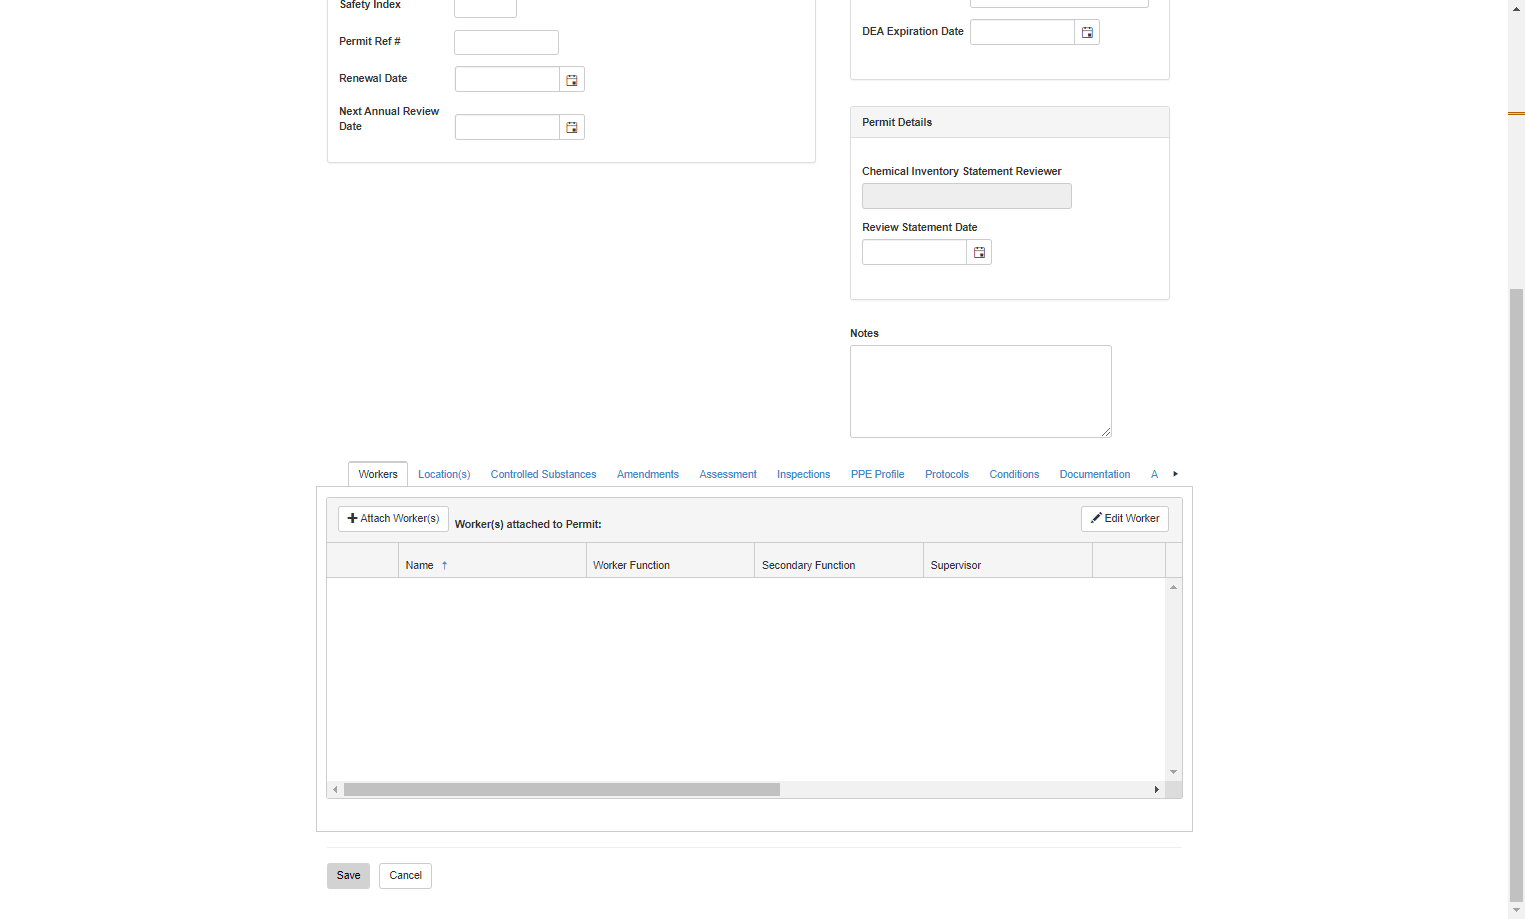
Task: Focus the Permit Ref # input field
Action: 506,42
